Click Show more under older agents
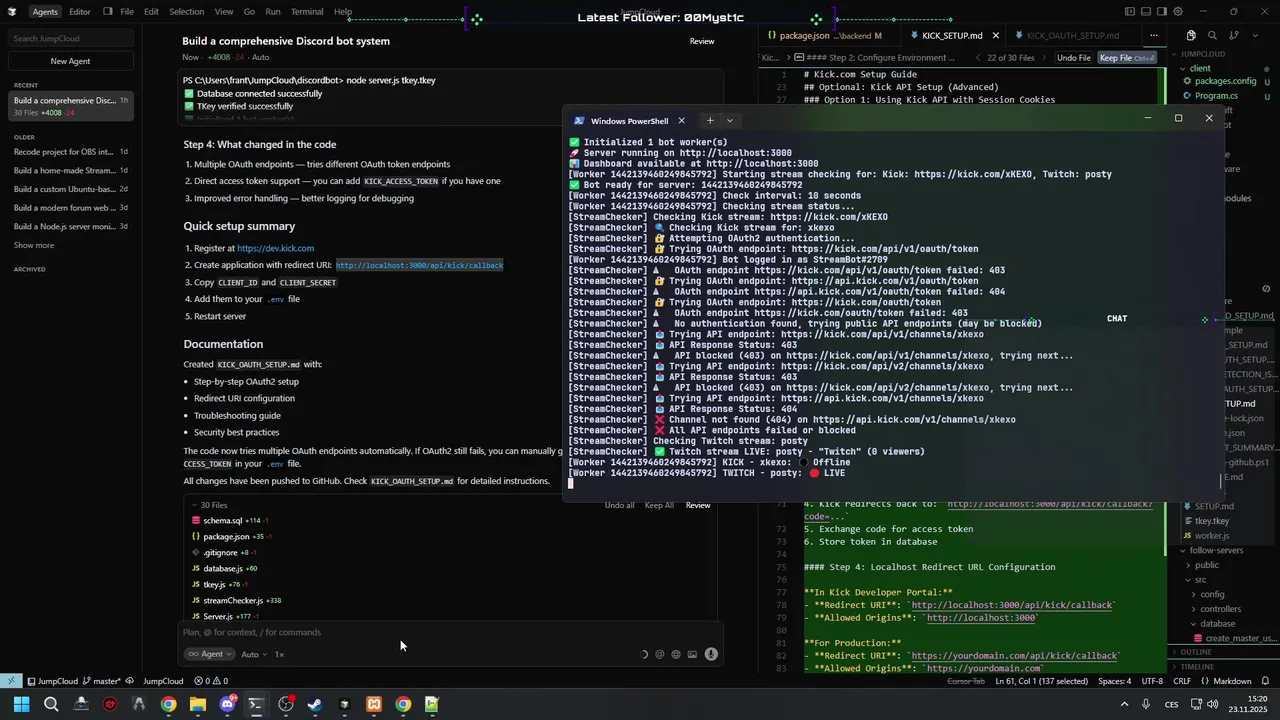The image size is (1280, 720). pyautogui.click(x=34, y=245)
